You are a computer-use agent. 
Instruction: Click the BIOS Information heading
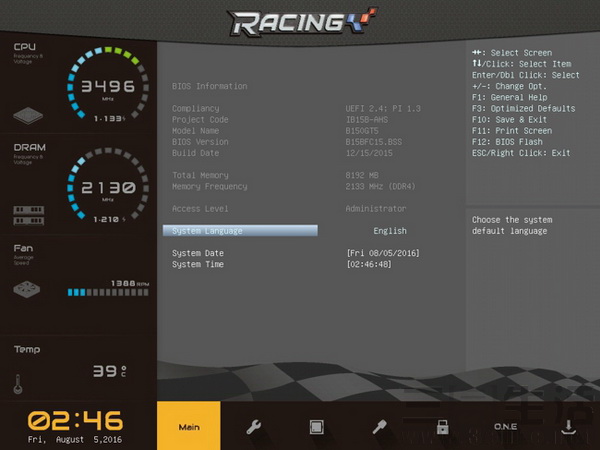pos(210,86)
